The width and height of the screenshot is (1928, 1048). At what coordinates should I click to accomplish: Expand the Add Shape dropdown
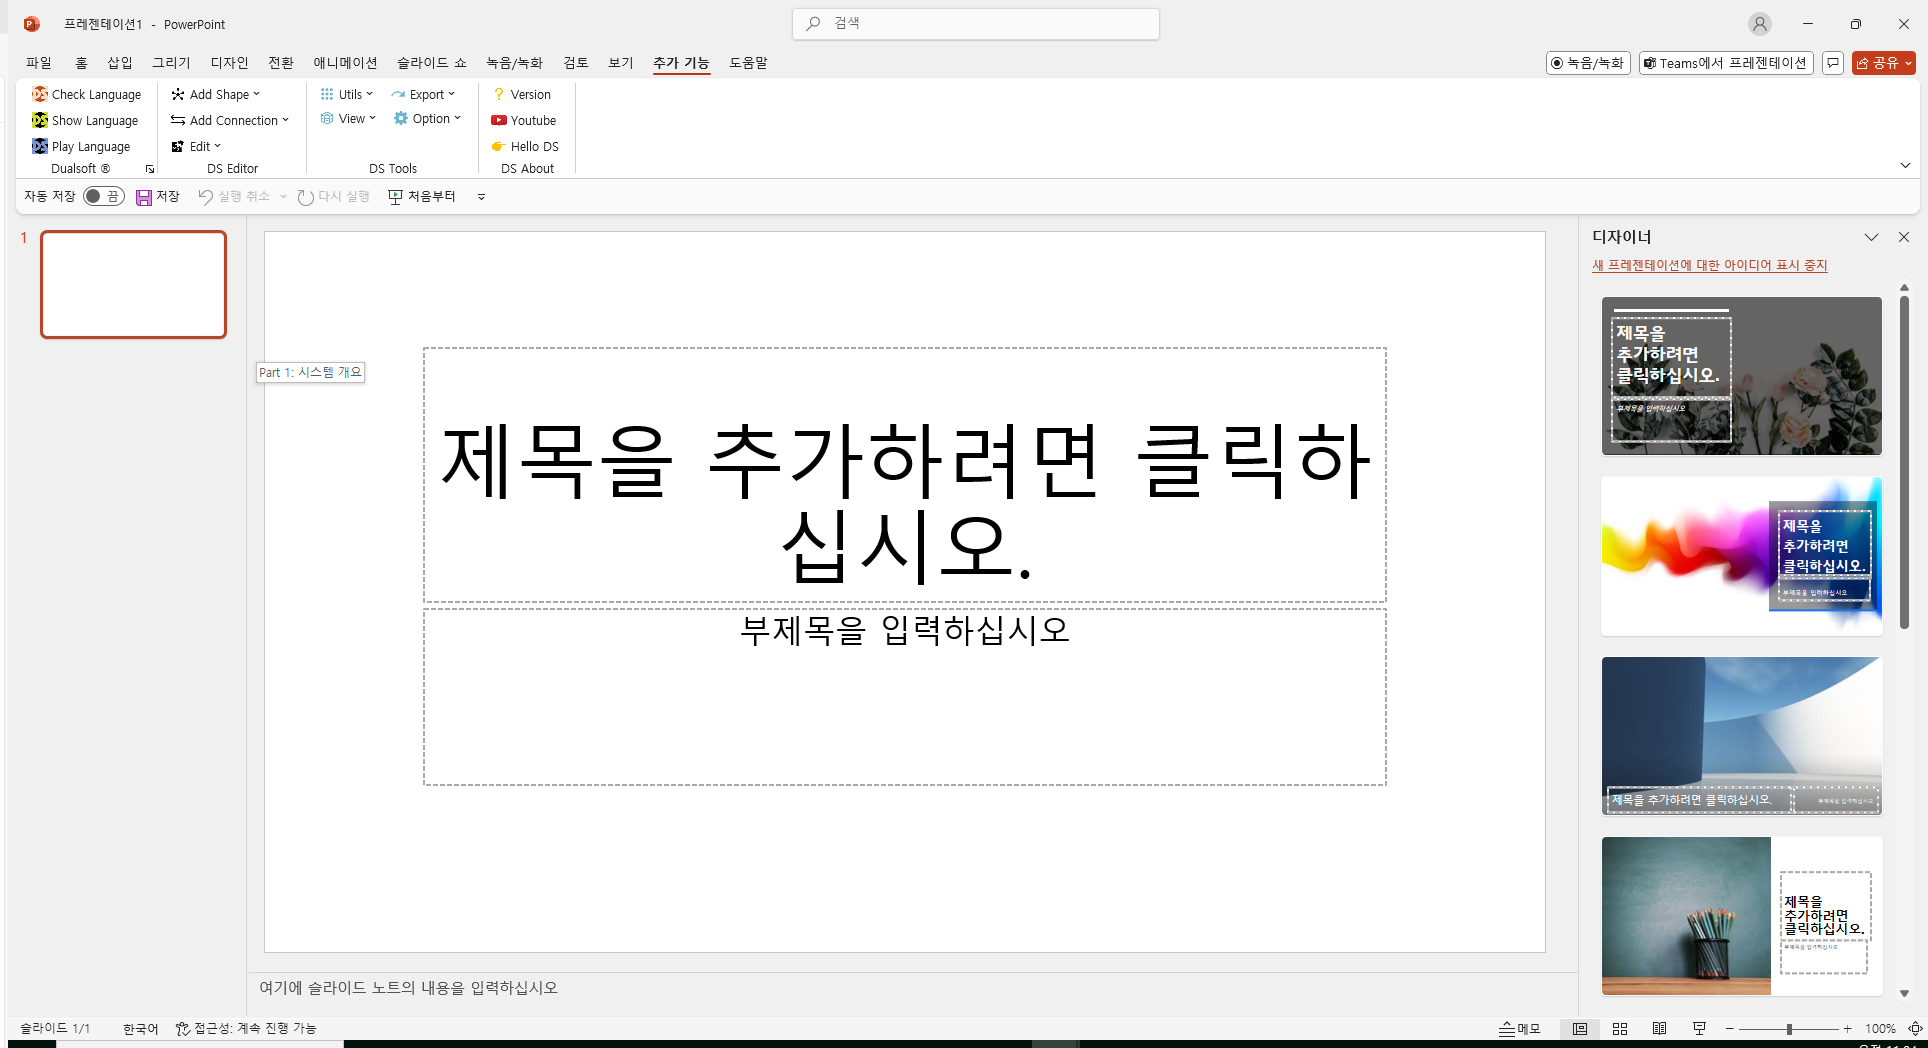pos(216,94)
